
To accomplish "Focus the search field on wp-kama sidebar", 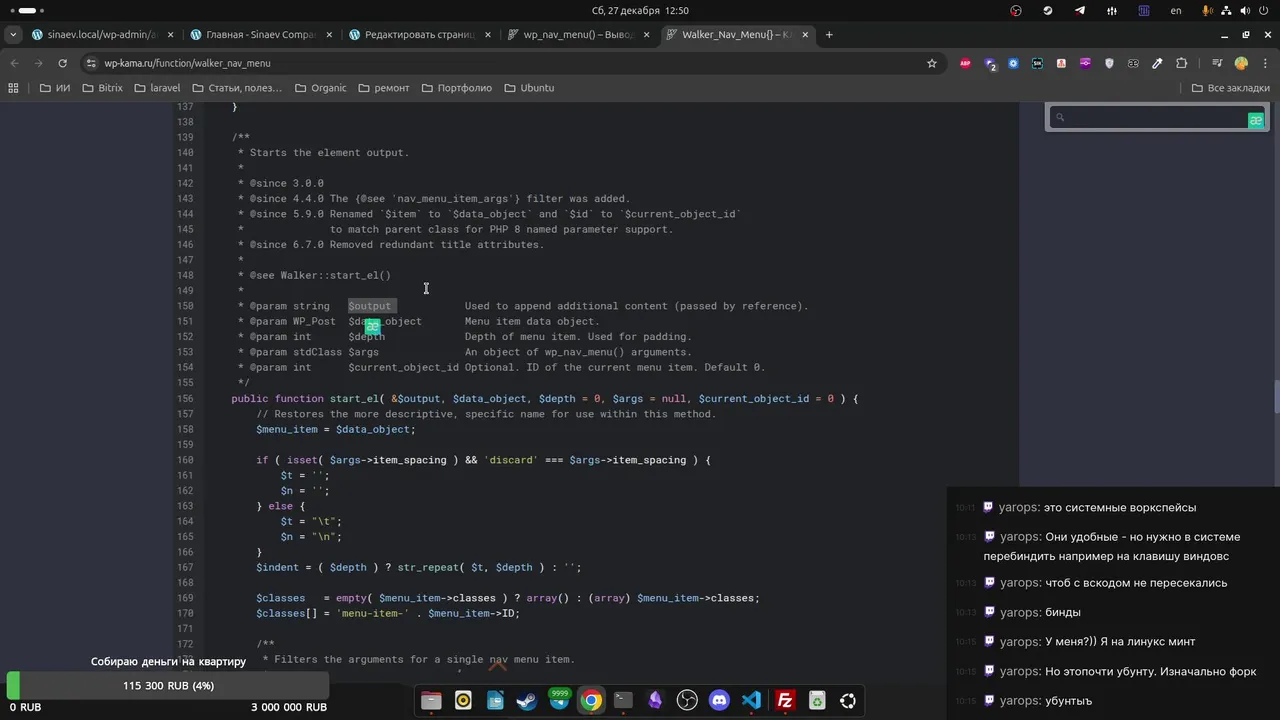I will [1157, 118].
